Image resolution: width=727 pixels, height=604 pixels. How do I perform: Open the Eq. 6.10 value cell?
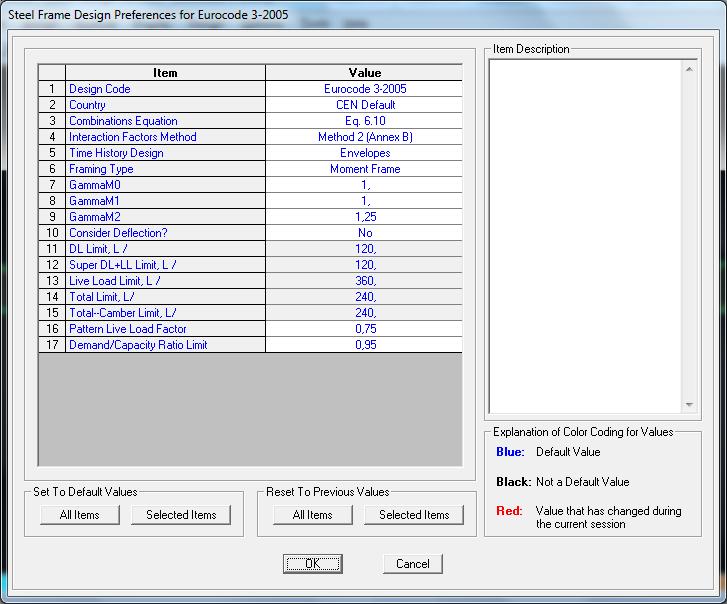click(364, 121)
